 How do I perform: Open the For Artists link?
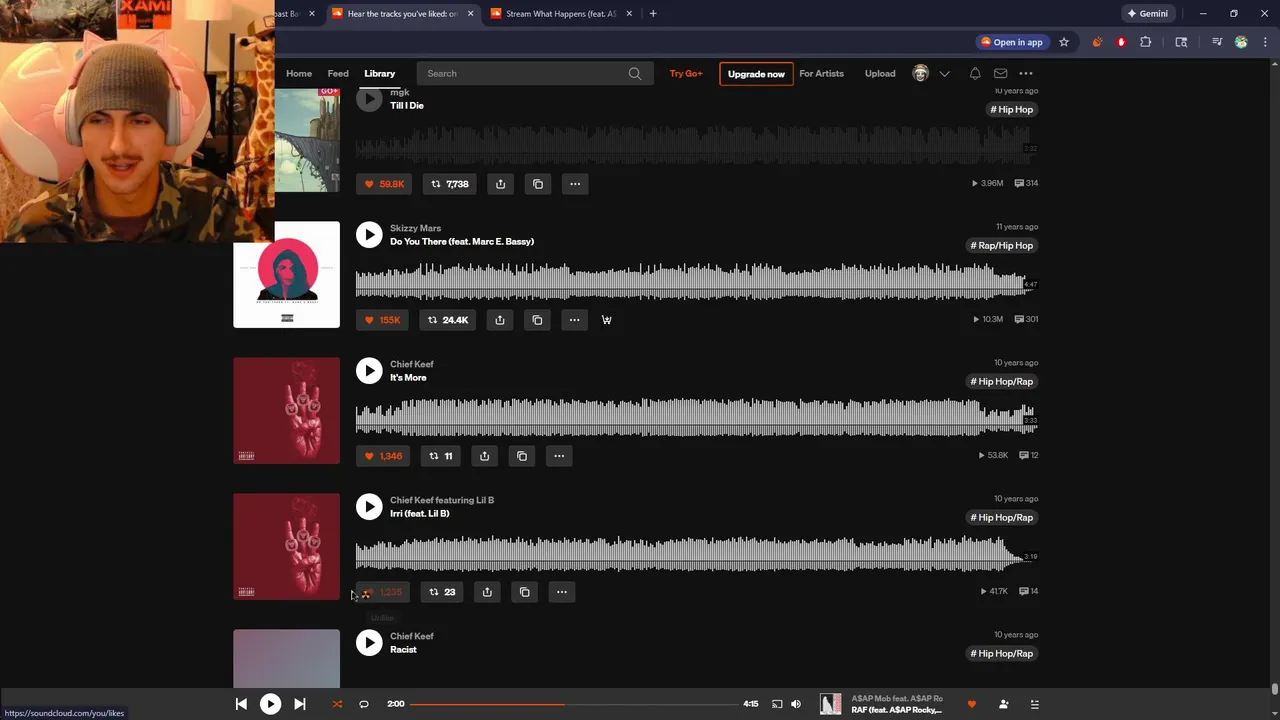click(x=821, y=73)
